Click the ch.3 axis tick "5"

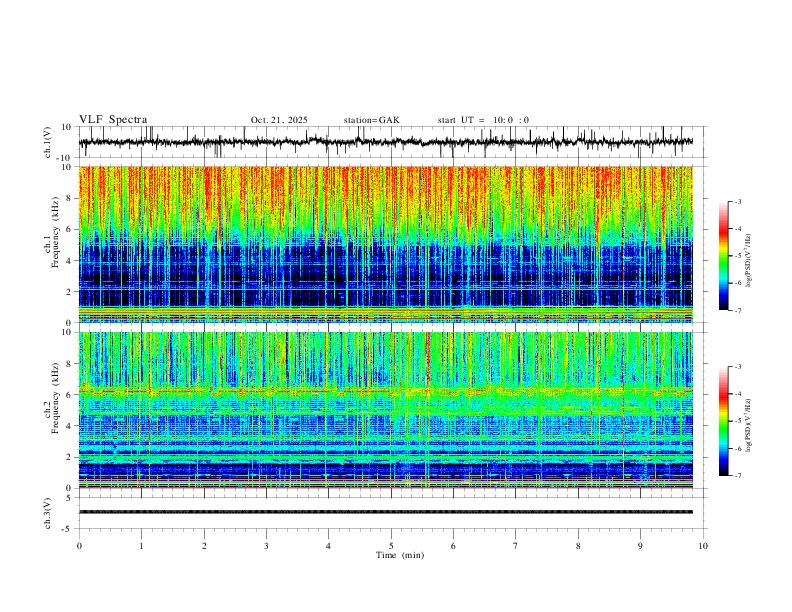(69, 498)
